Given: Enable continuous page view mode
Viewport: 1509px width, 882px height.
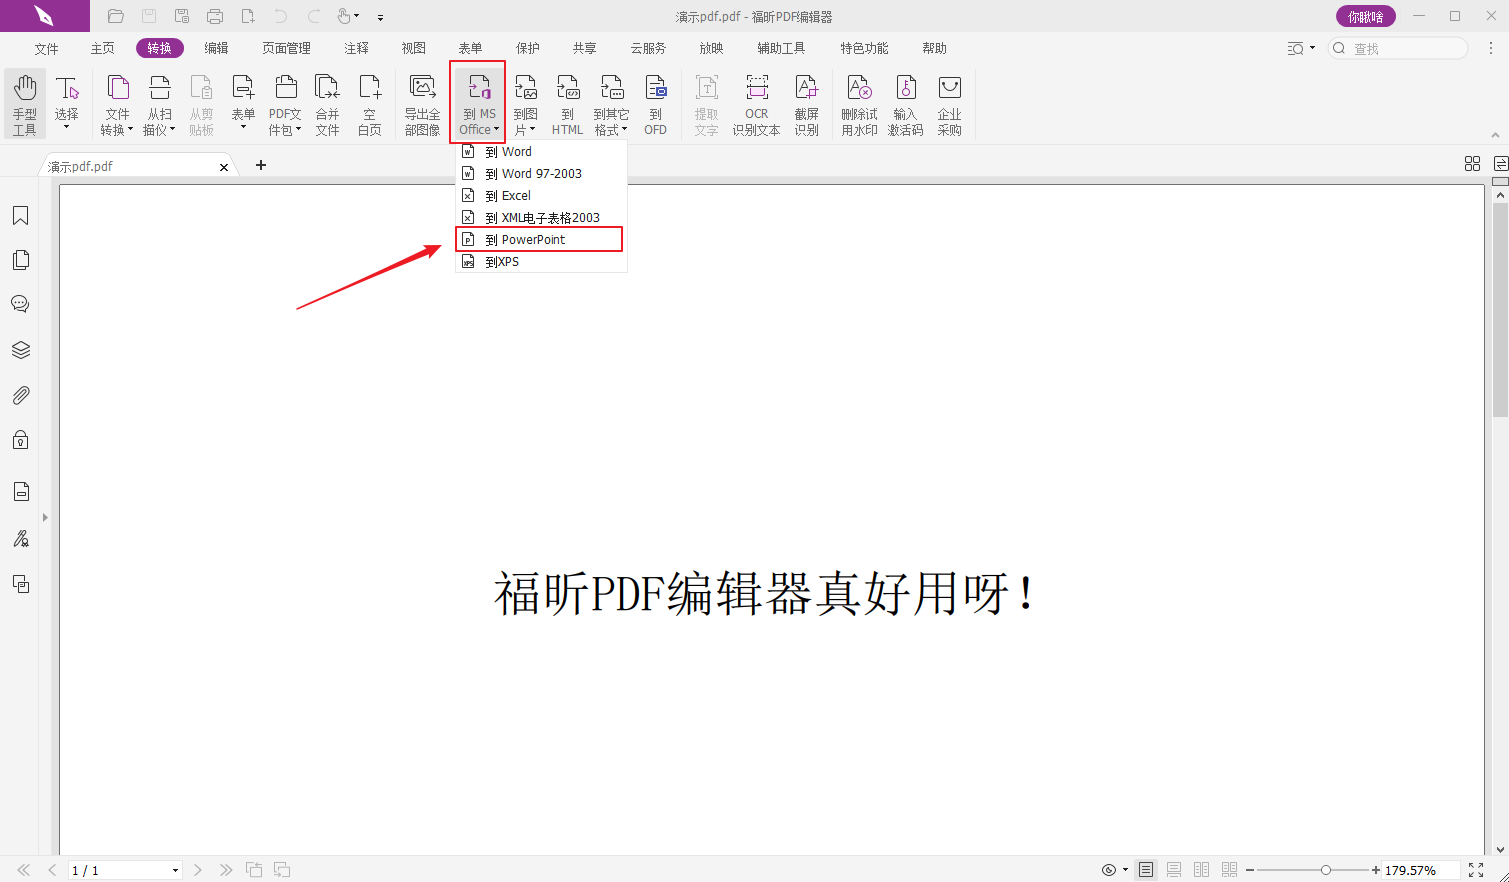Looking at the screenshot, I should tap(1174, 870).
